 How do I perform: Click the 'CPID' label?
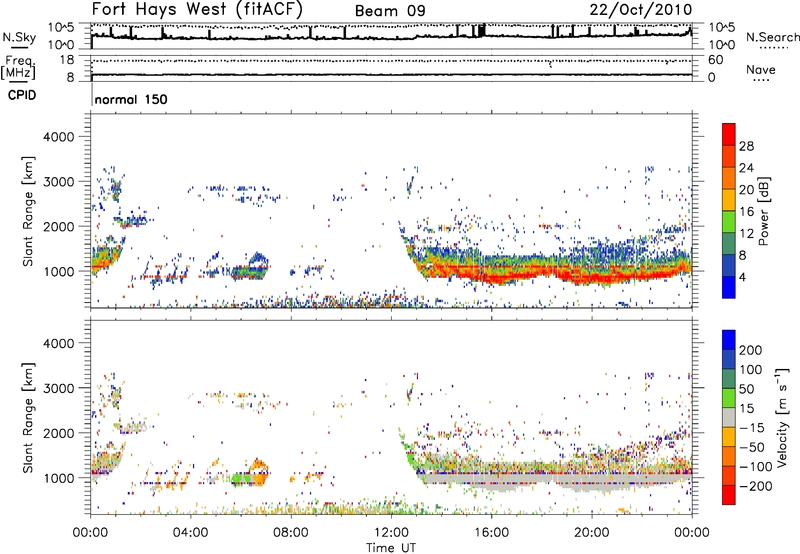pyautogui.click(x=22, y=95)
